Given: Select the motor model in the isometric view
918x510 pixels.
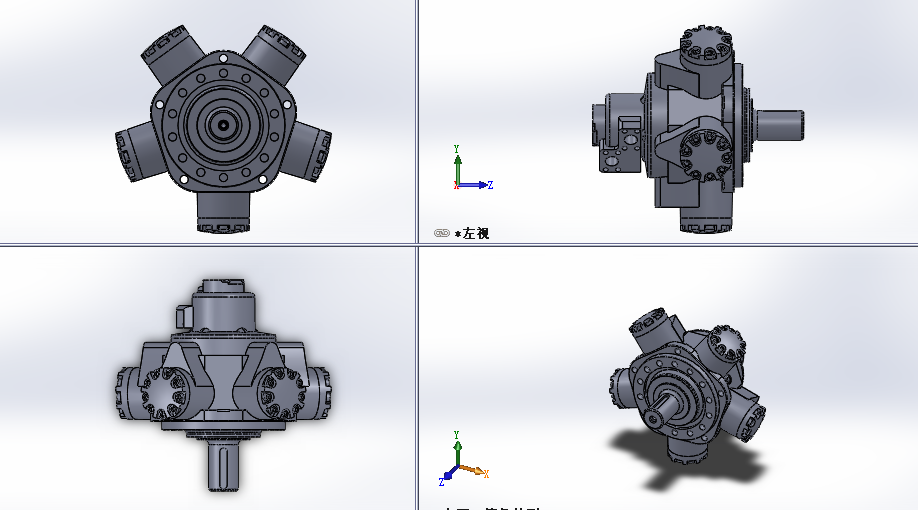Looking at the screenshot, I should (688, 384).
